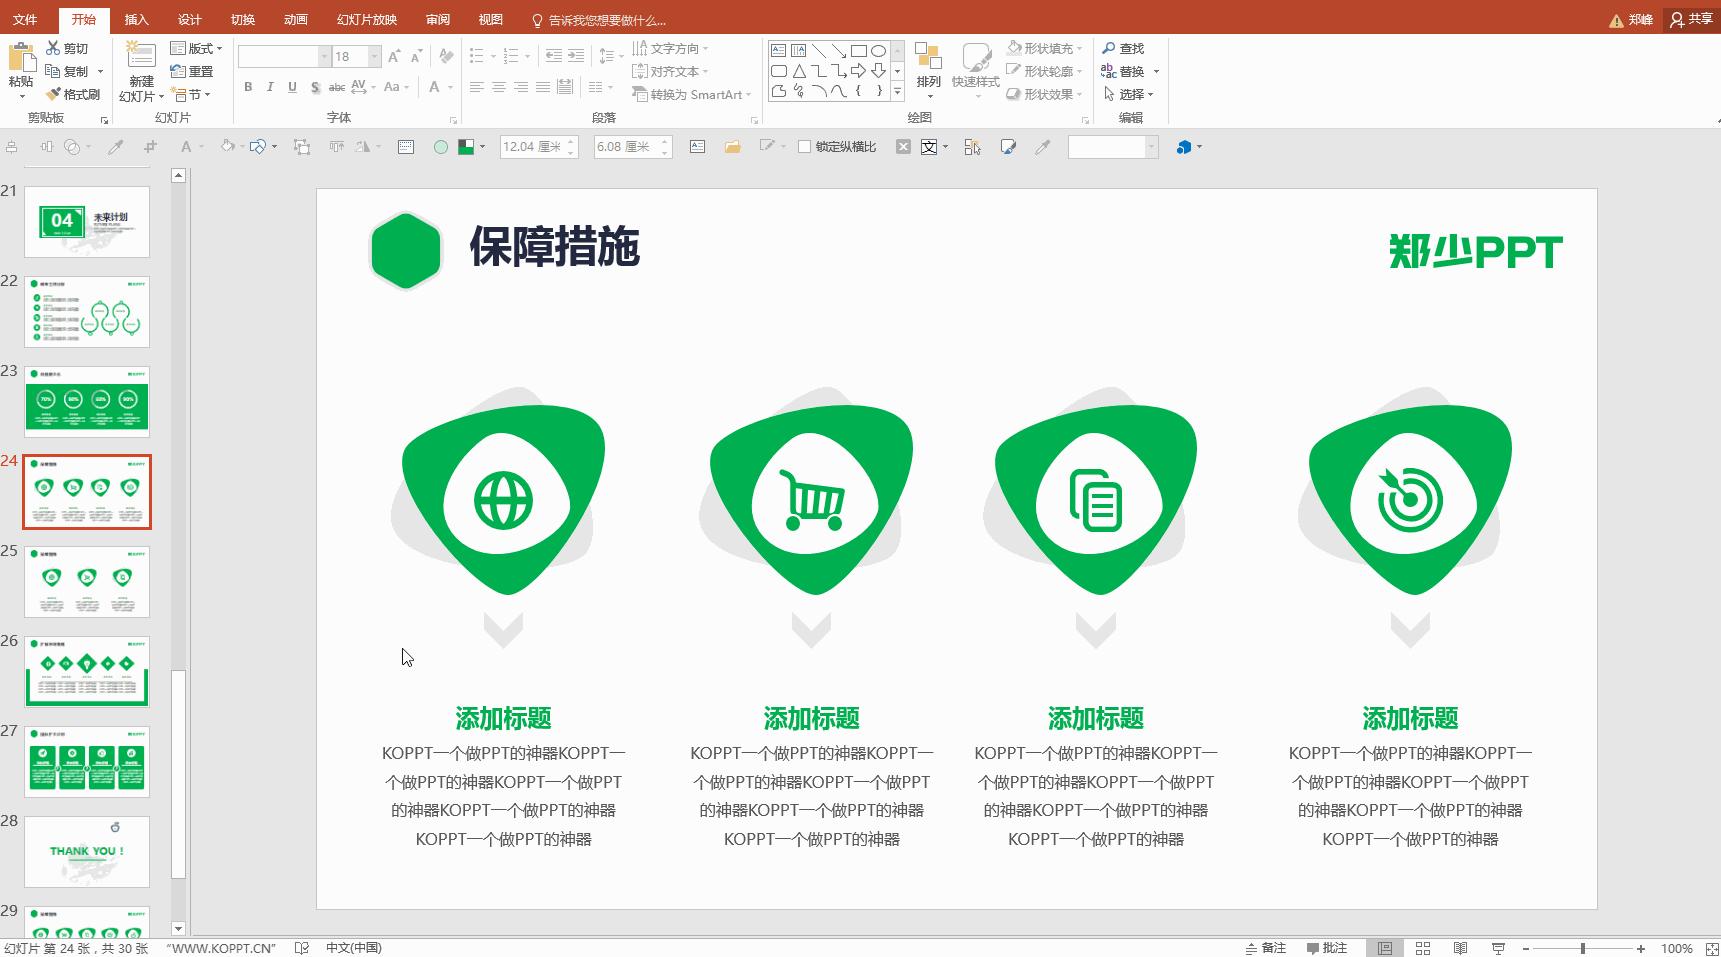Click the eyedropper icon in the quick toolbar
The image size is (1721, 957).
(1043, 147)
